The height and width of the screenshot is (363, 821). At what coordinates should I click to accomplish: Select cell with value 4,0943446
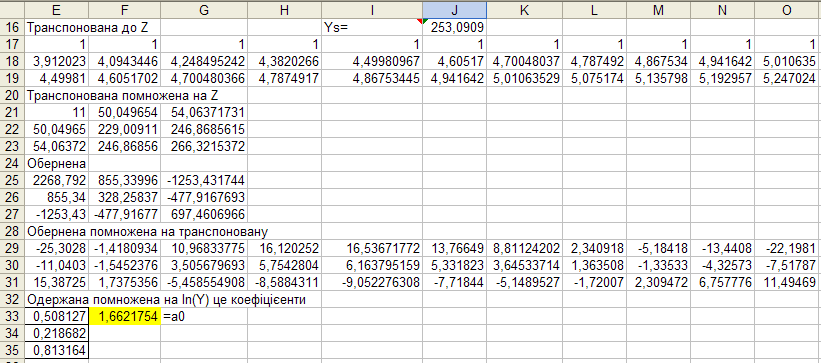(x=125, y=61)
